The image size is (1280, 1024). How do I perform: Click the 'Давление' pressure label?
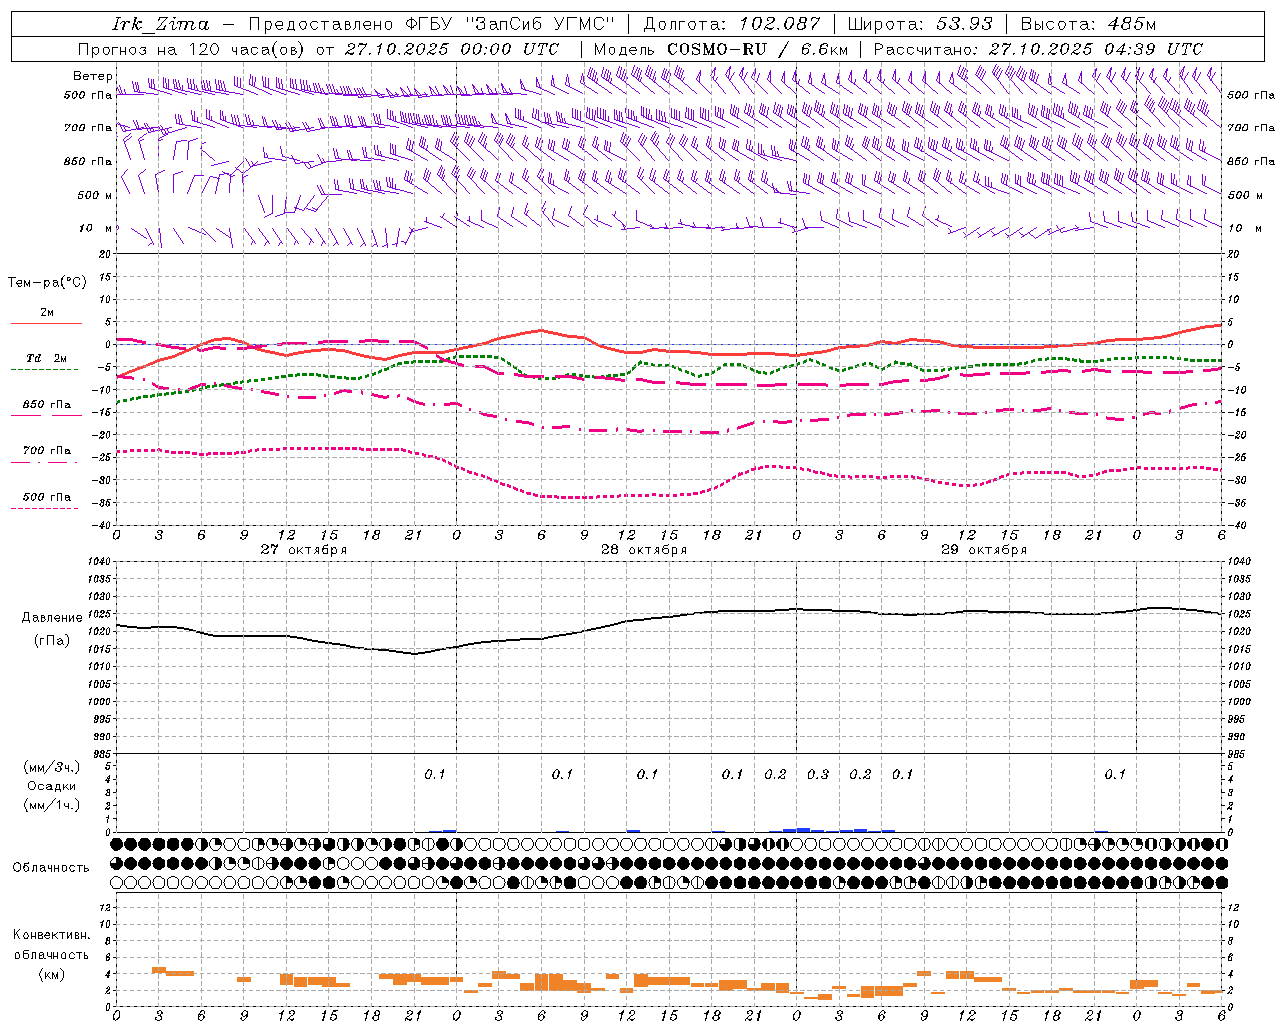tap(52, 618)
